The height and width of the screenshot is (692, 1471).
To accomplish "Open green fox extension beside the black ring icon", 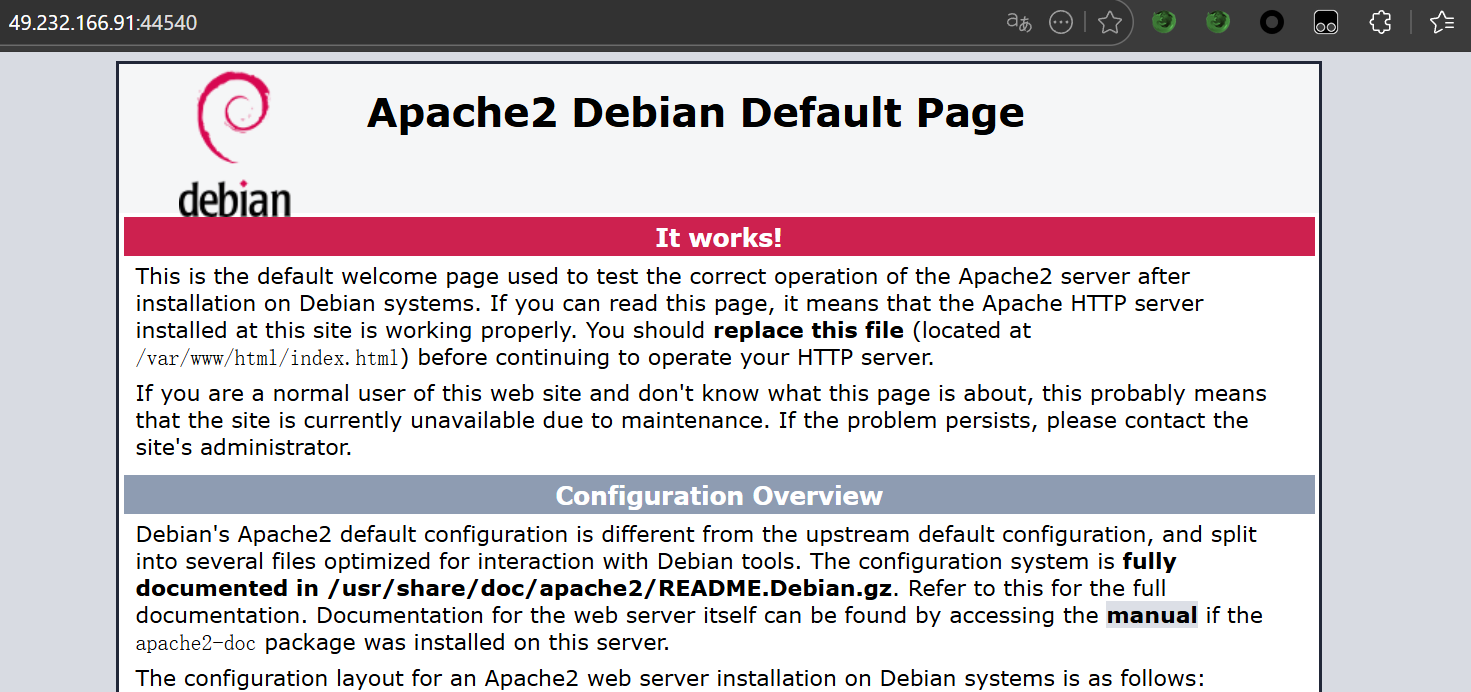I will pyautogui.click(x=1217, y=22).
